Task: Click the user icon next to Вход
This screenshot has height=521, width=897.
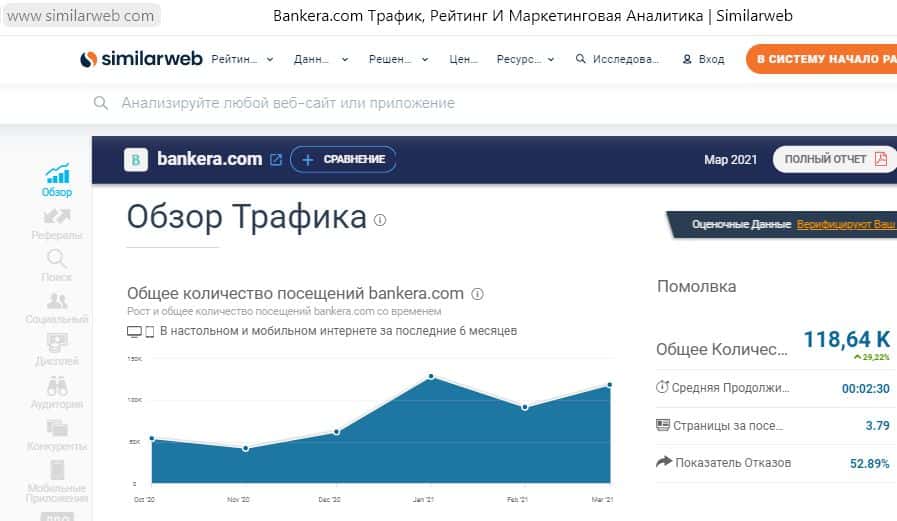Action: tap(687, 59)
